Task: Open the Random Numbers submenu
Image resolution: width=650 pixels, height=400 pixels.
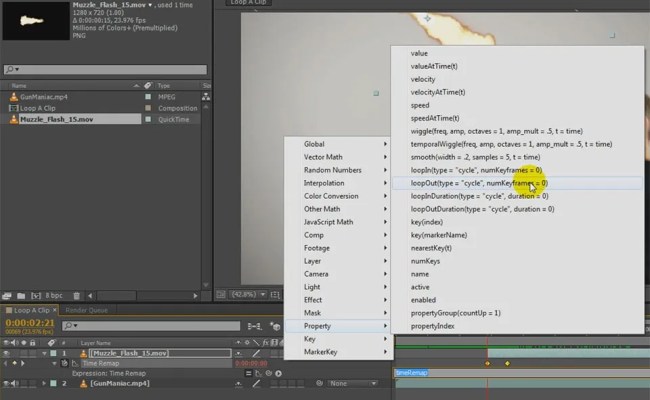Action: (338, 170)
